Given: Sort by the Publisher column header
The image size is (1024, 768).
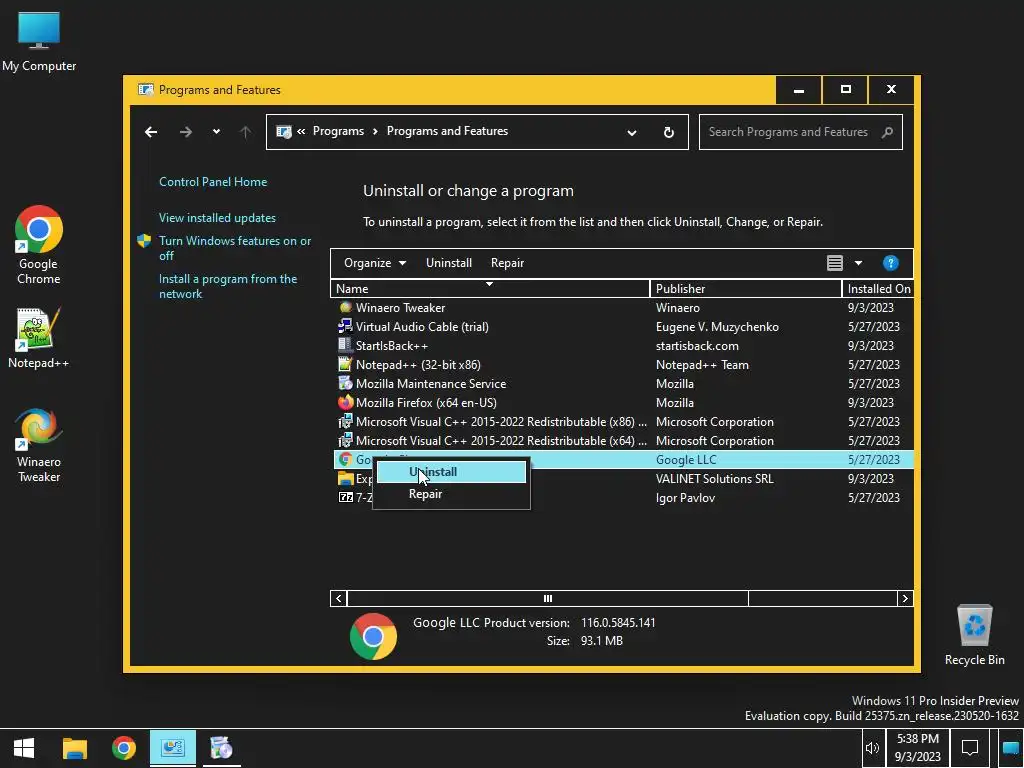Looking at the screenshot, I should pos(746,289).
